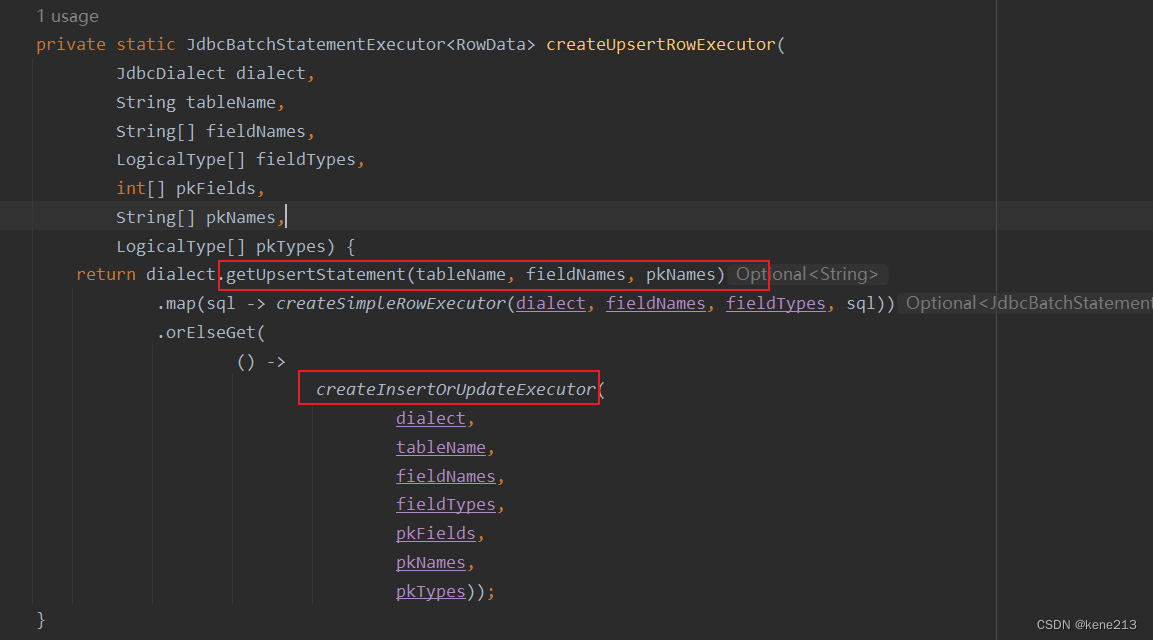Click the underlined dialect parameter in createSimpleRowExecutor
1153x640 pixels.
pyautogui.click(x=550, y=303)
